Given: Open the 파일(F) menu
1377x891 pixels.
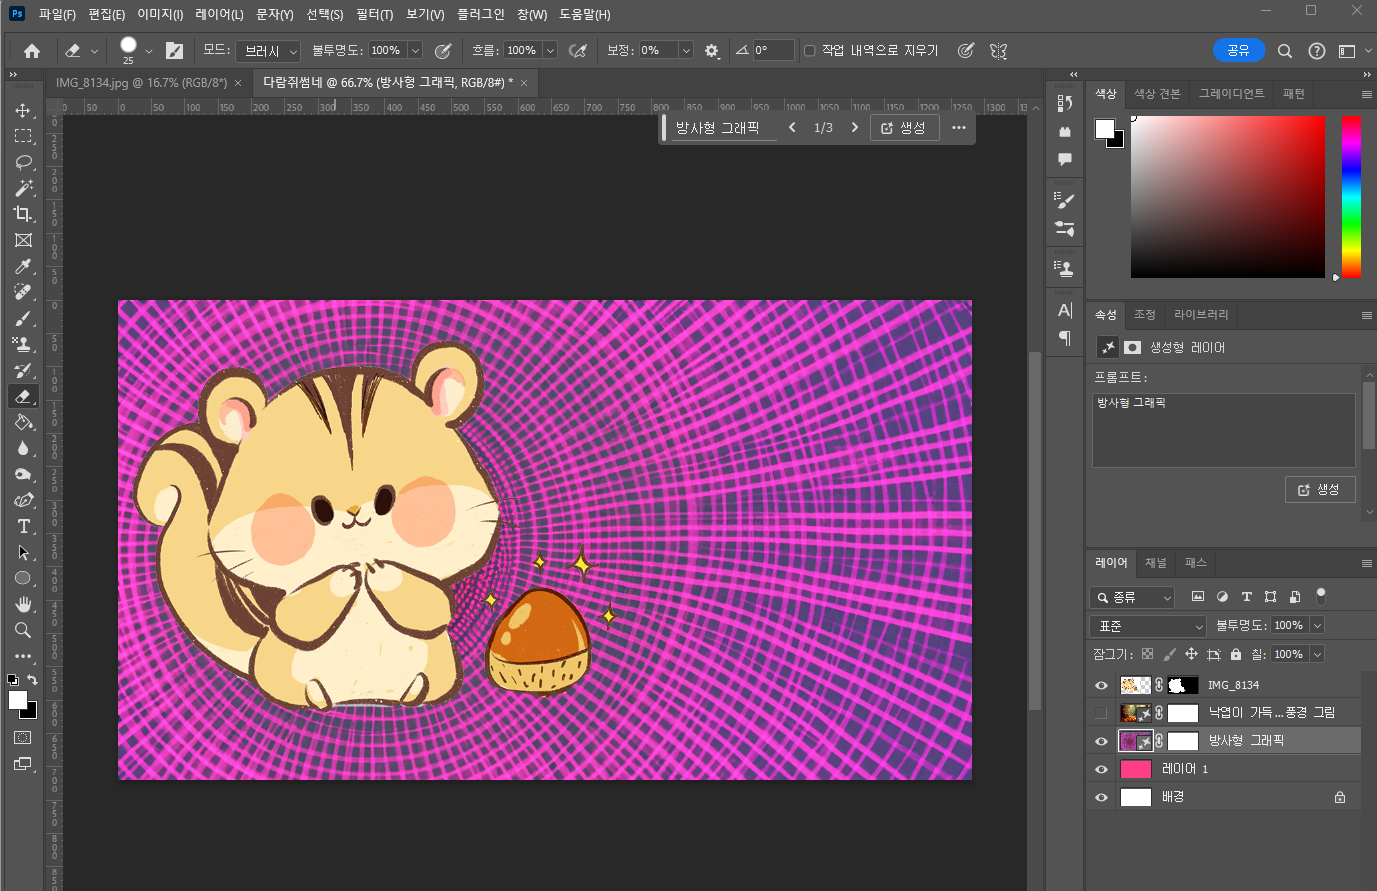Looking at the screenshot, I should click(57, 14).
